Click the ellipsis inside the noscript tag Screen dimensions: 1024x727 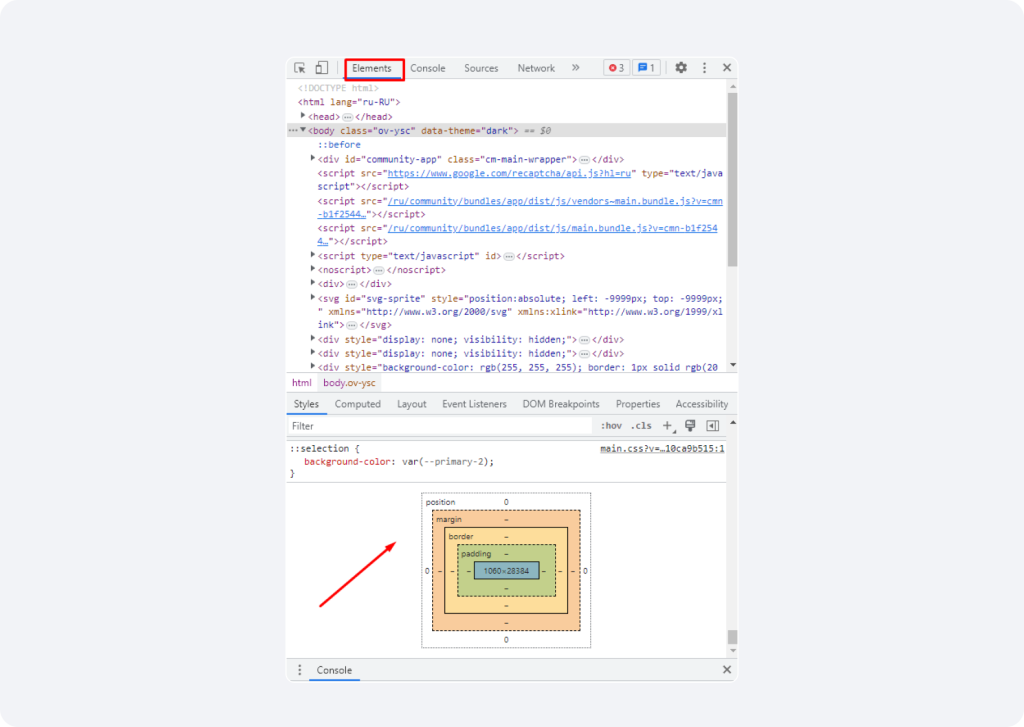(379, 270)
